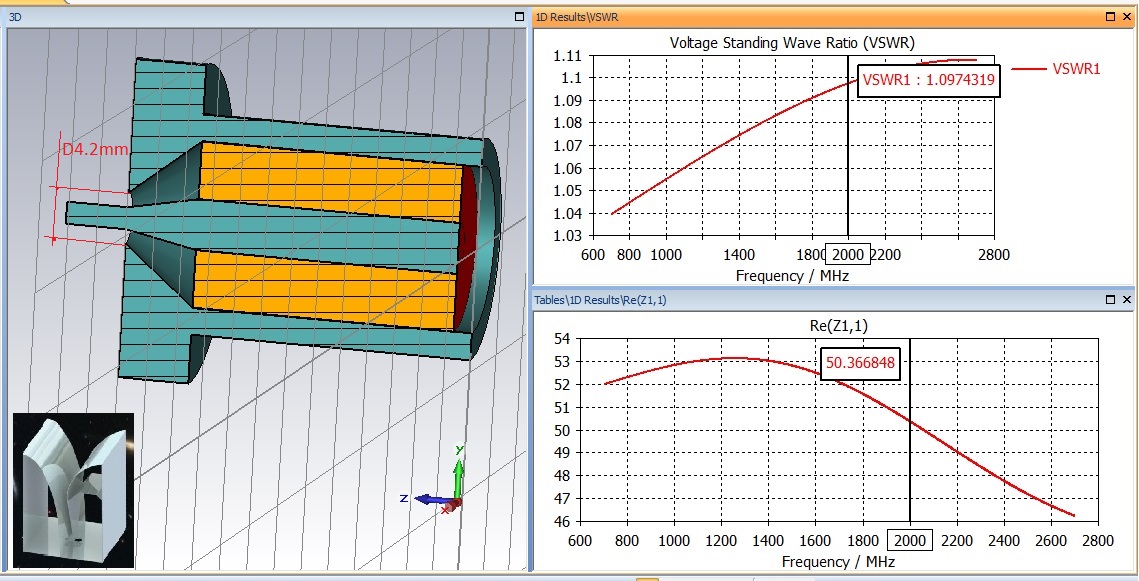
Task: Select the 1D Results\VSWR title bar
Action: coord(834,16)
